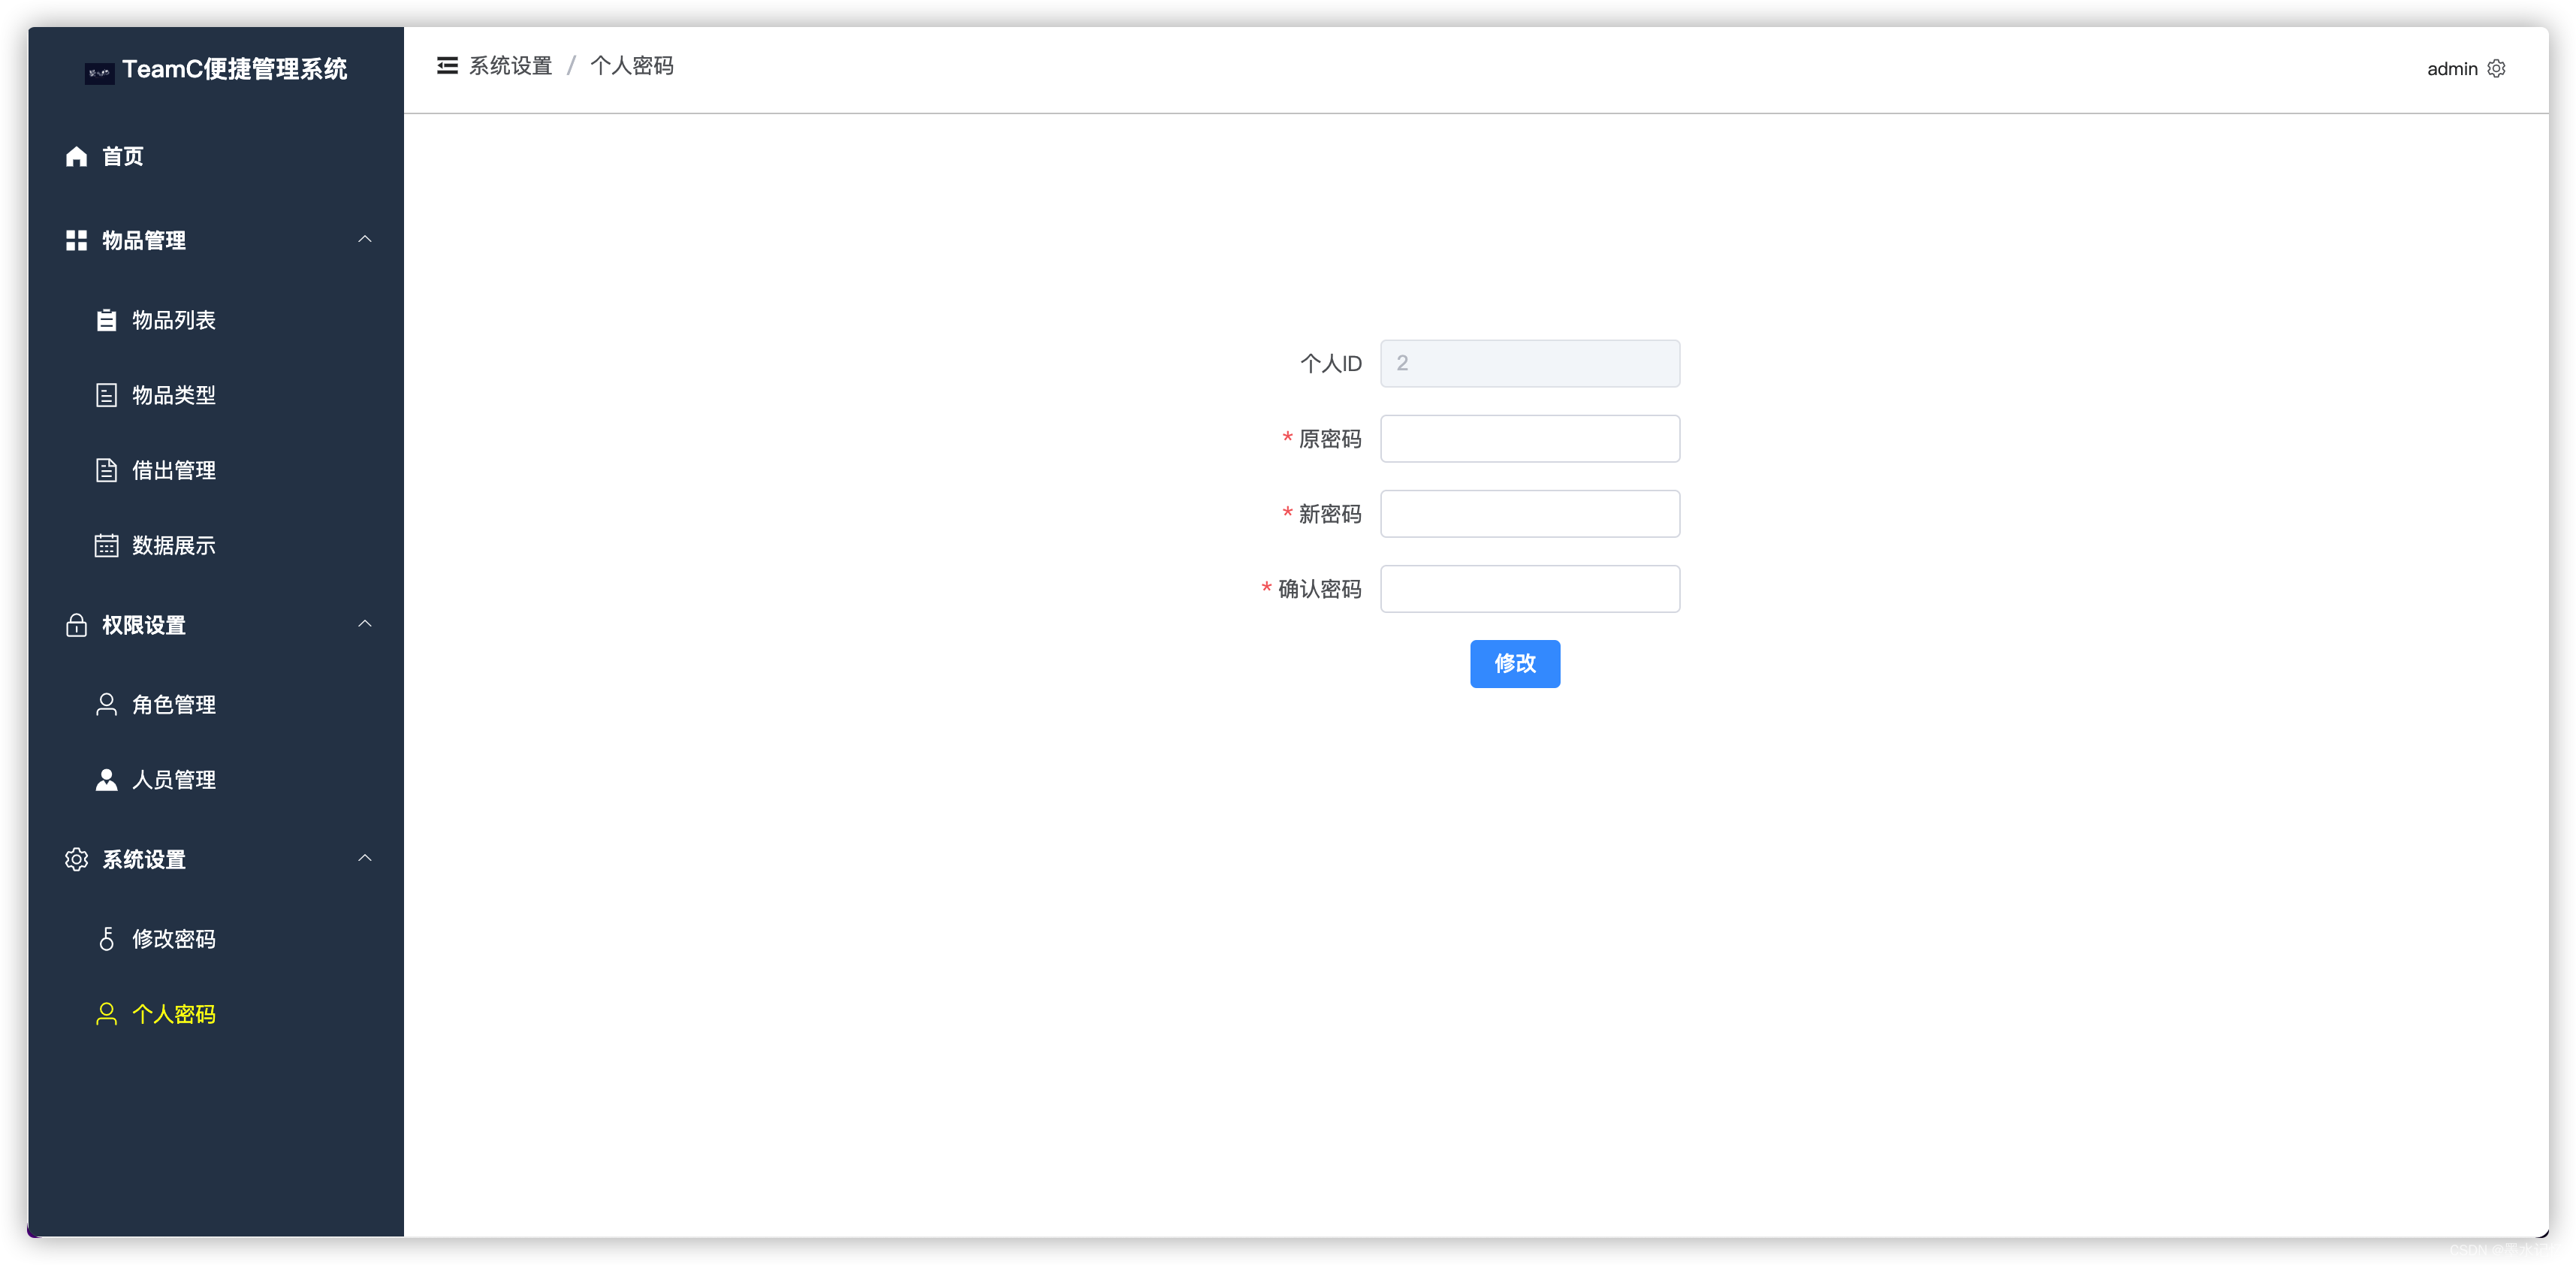This screenshot has width=2576, height=1265.
Task: Collapse the 物品管理 submenu chevron
Action: coord(365,240)
